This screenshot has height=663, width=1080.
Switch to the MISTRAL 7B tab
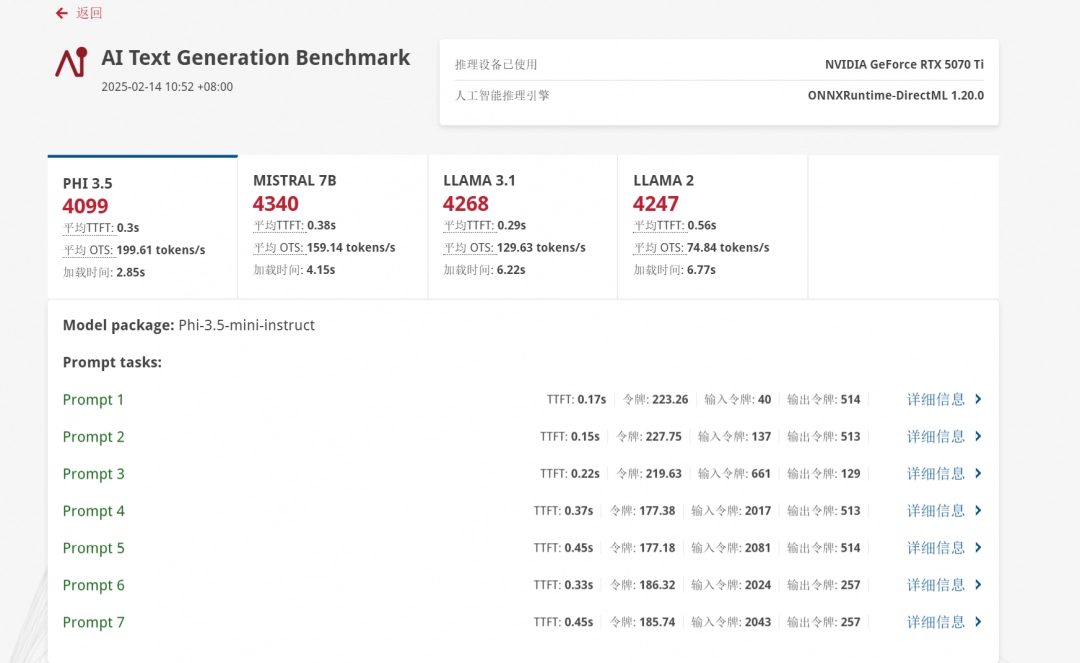333,227
